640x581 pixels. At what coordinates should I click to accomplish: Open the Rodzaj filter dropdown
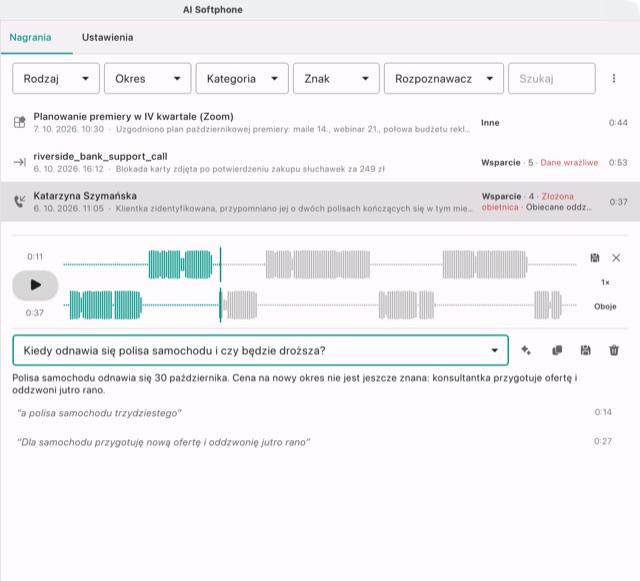tap(56, 78)
